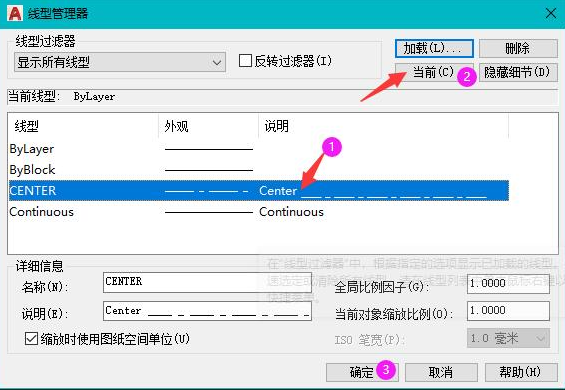The width and height of the screenshot is (565, 390).
Task: Select the ByBlock linetype row
Action: tap(259, 170)
